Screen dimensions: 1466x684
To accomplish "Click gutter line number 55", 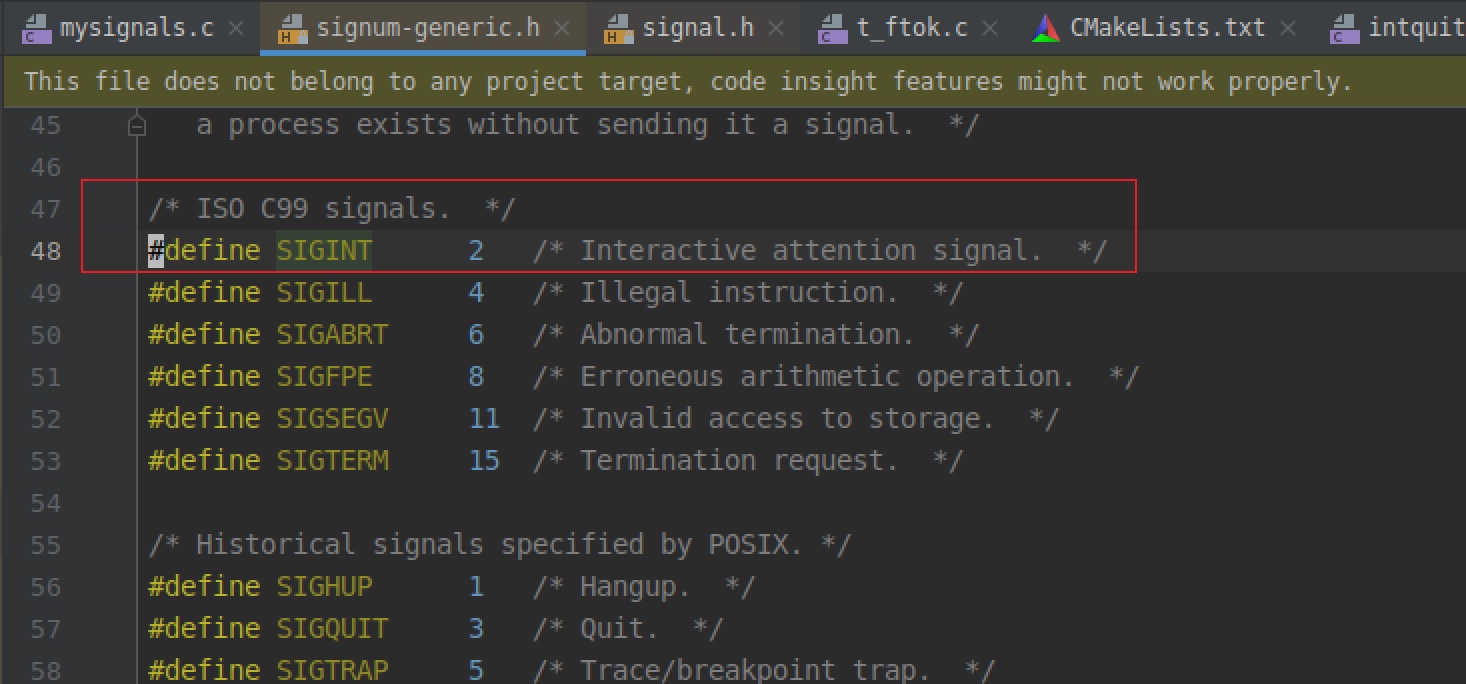I will click(46, 546).
